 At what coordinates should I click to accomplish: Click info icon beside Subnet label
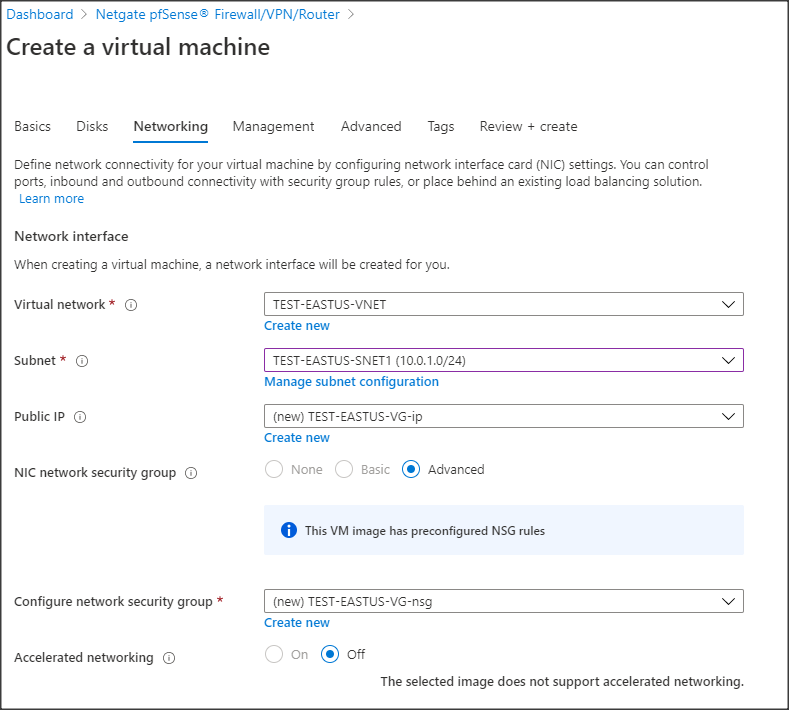coord(82,361)
